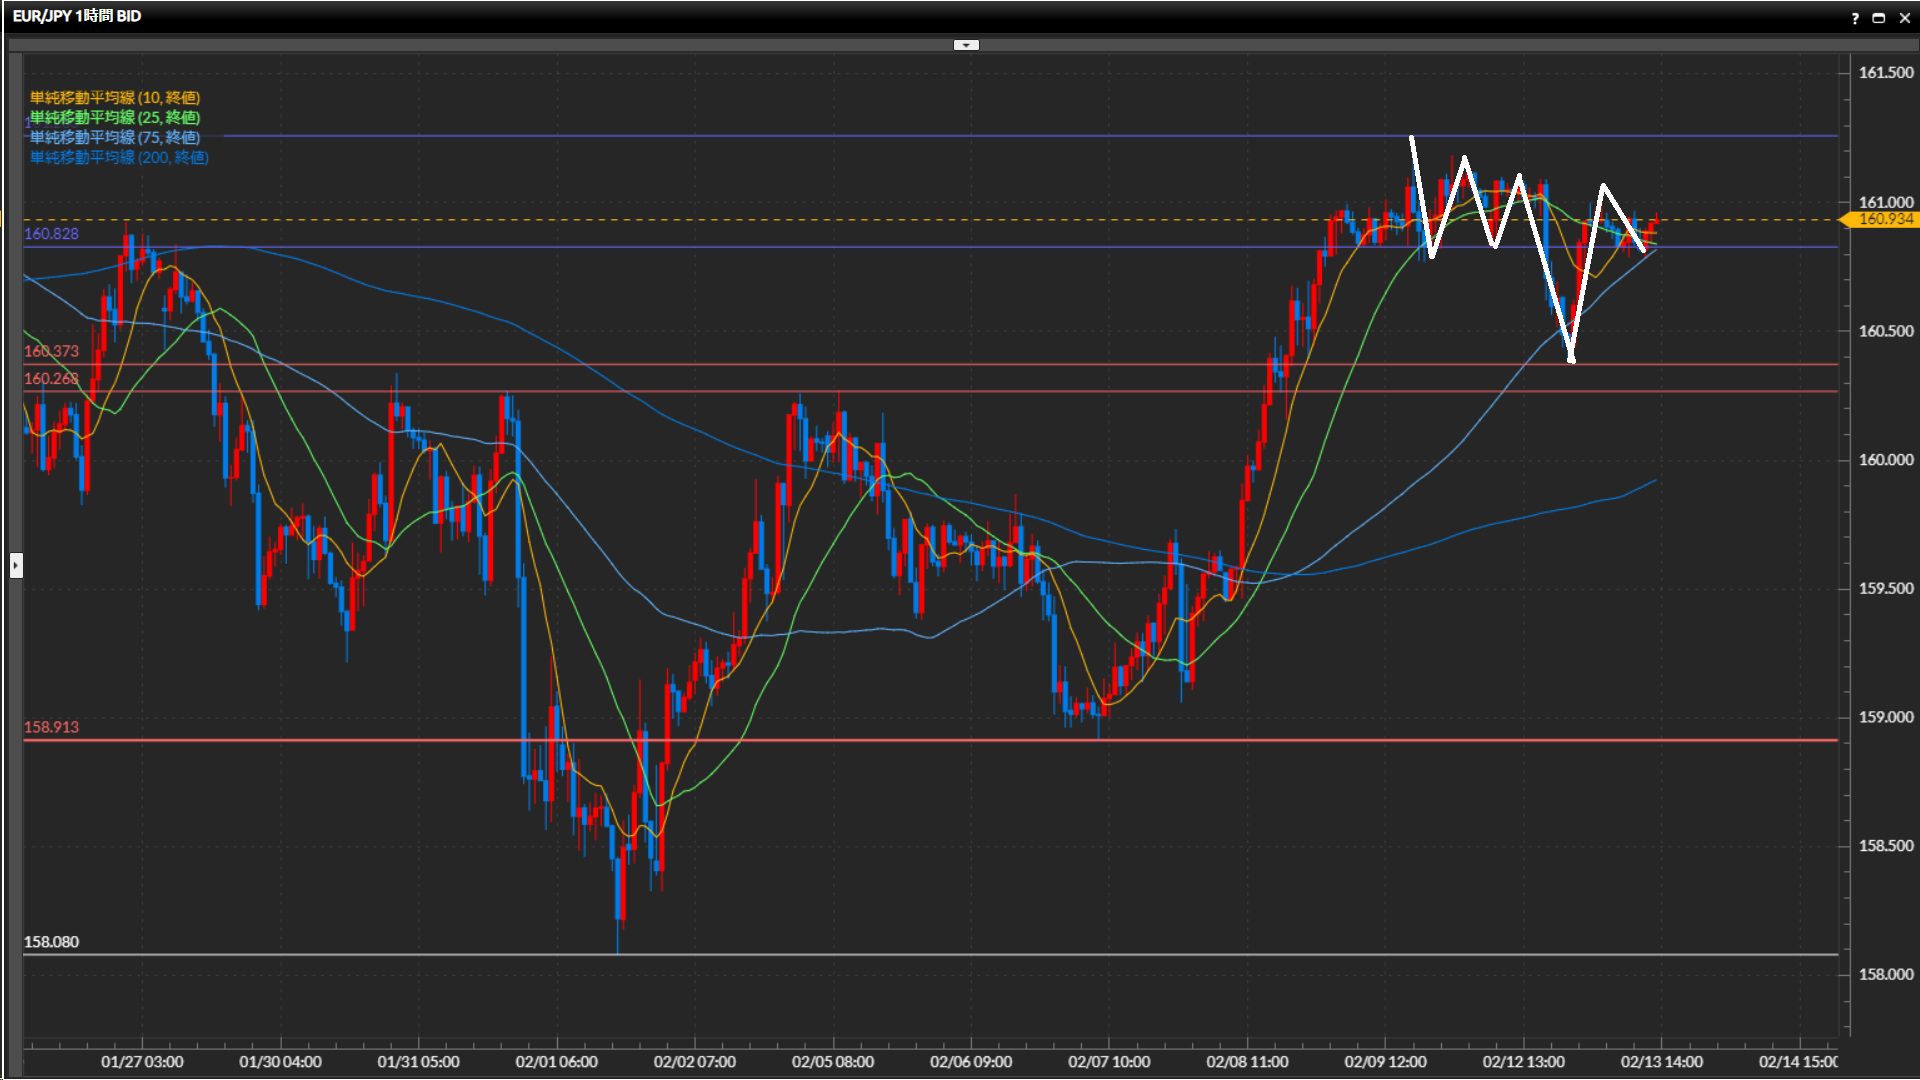
Task: Select the 158.080 white line label
Action: pos(51,942)
